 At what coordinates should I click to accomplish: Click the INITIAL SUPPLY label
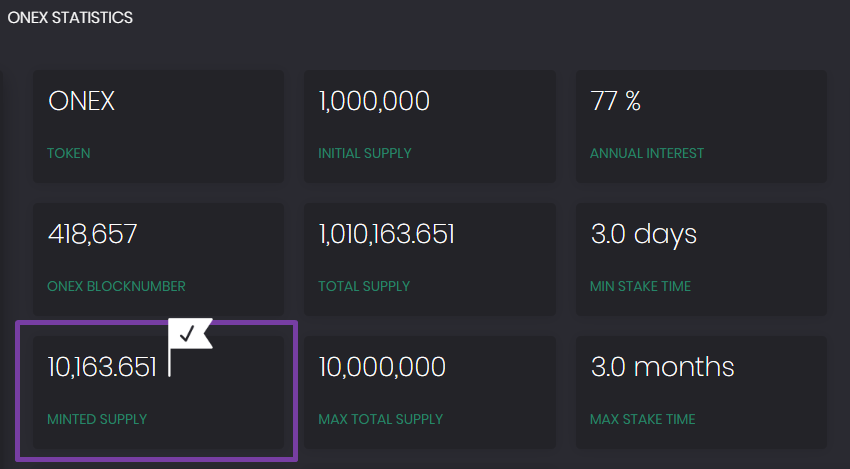(365, 153)
